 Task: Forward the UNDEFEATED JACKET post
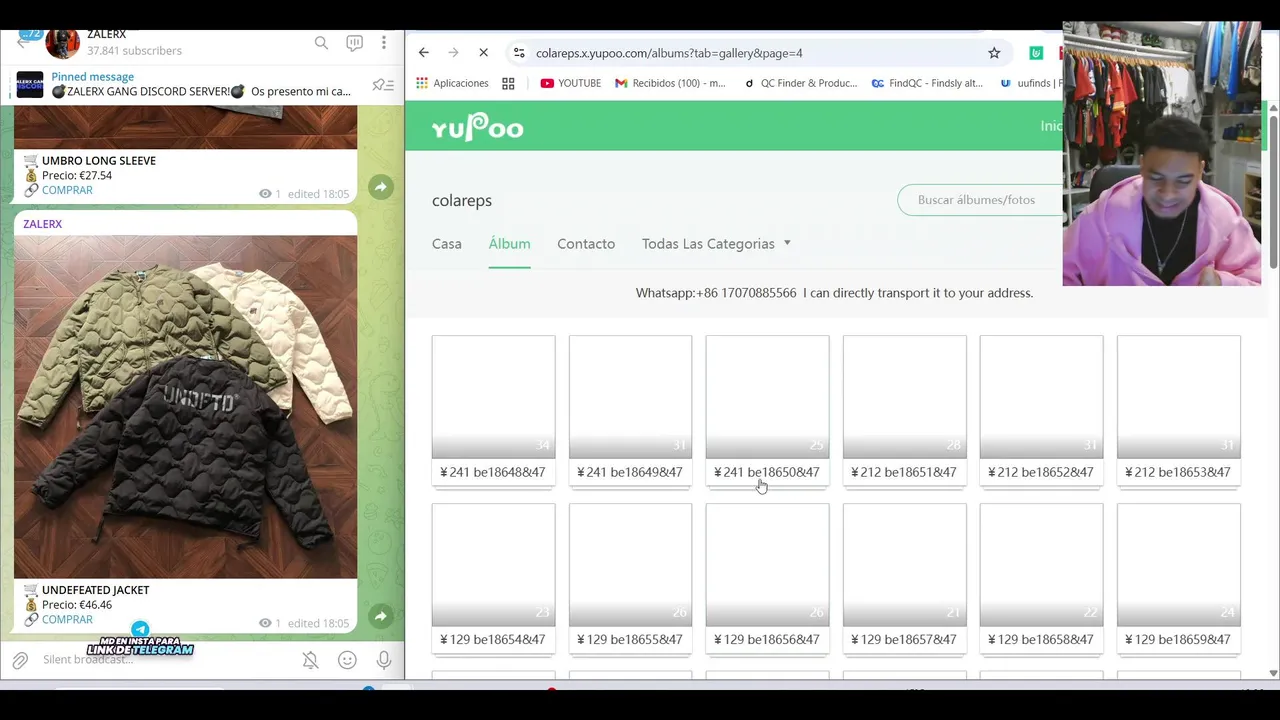(380, 616)
